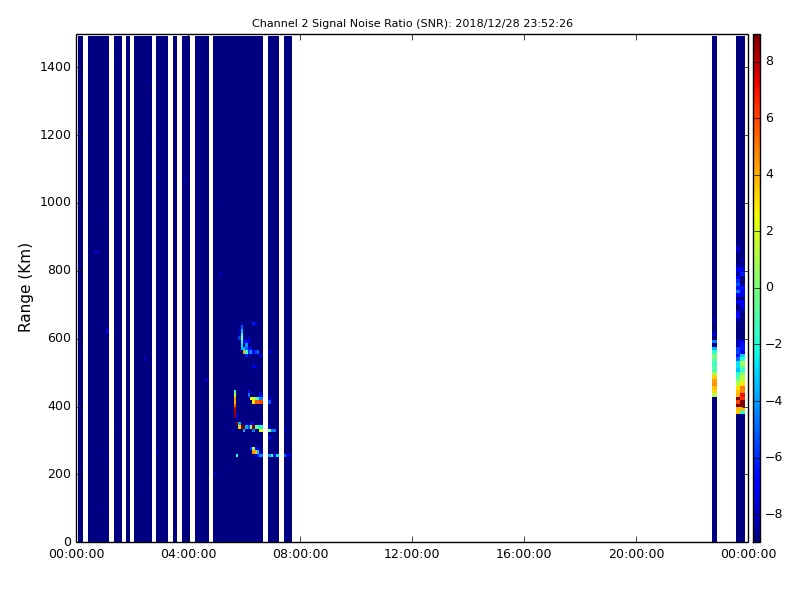Click the yellow-orange echo column near 22:45
The height and width of the screenshot is (600, 800).
click(714, 370)
